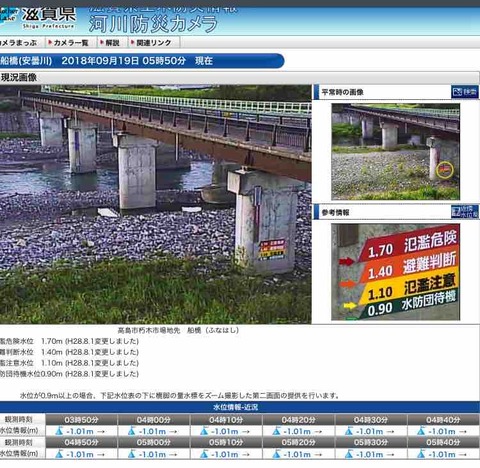Click the 1.10m flood caution level line

[x=69, y=363]
